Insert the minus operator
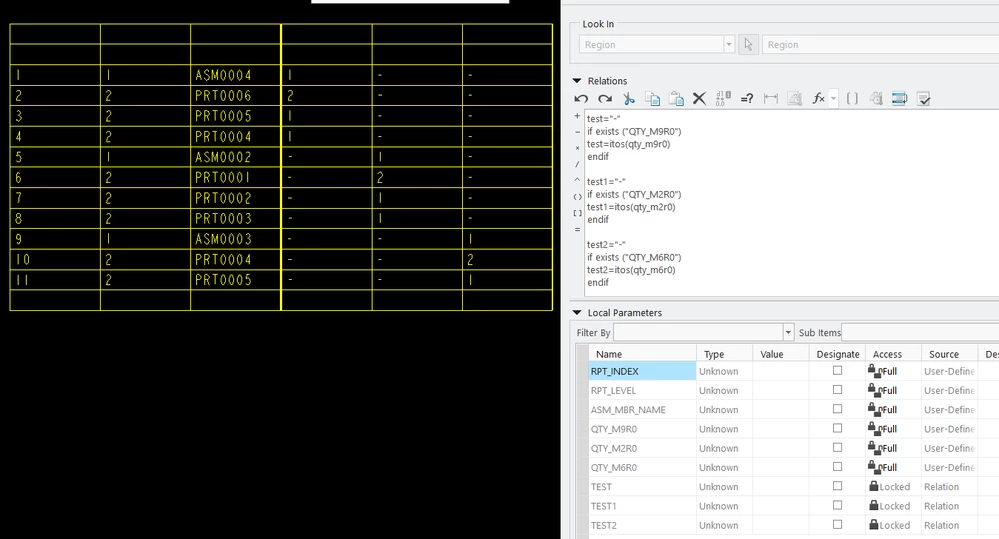 577,133
